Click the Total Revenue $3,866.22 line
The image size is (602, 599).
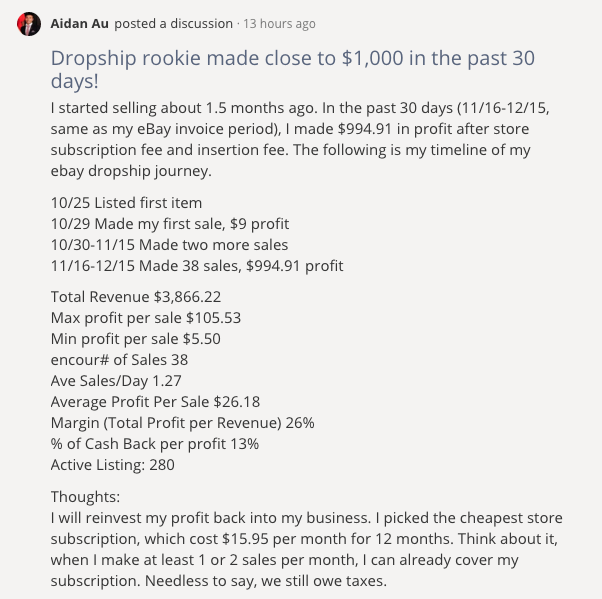136,297
